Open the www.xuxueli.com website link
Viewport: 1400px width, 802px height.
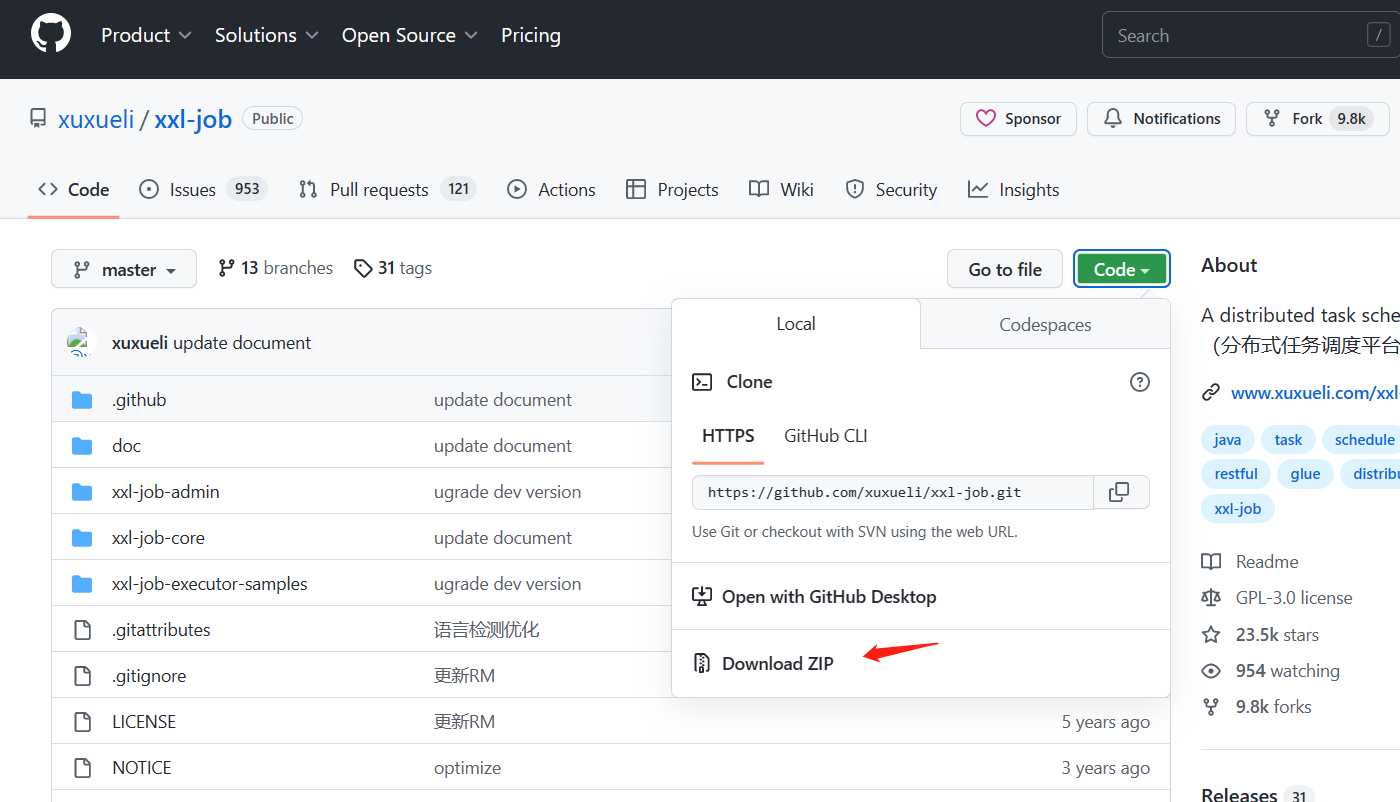1315,393
